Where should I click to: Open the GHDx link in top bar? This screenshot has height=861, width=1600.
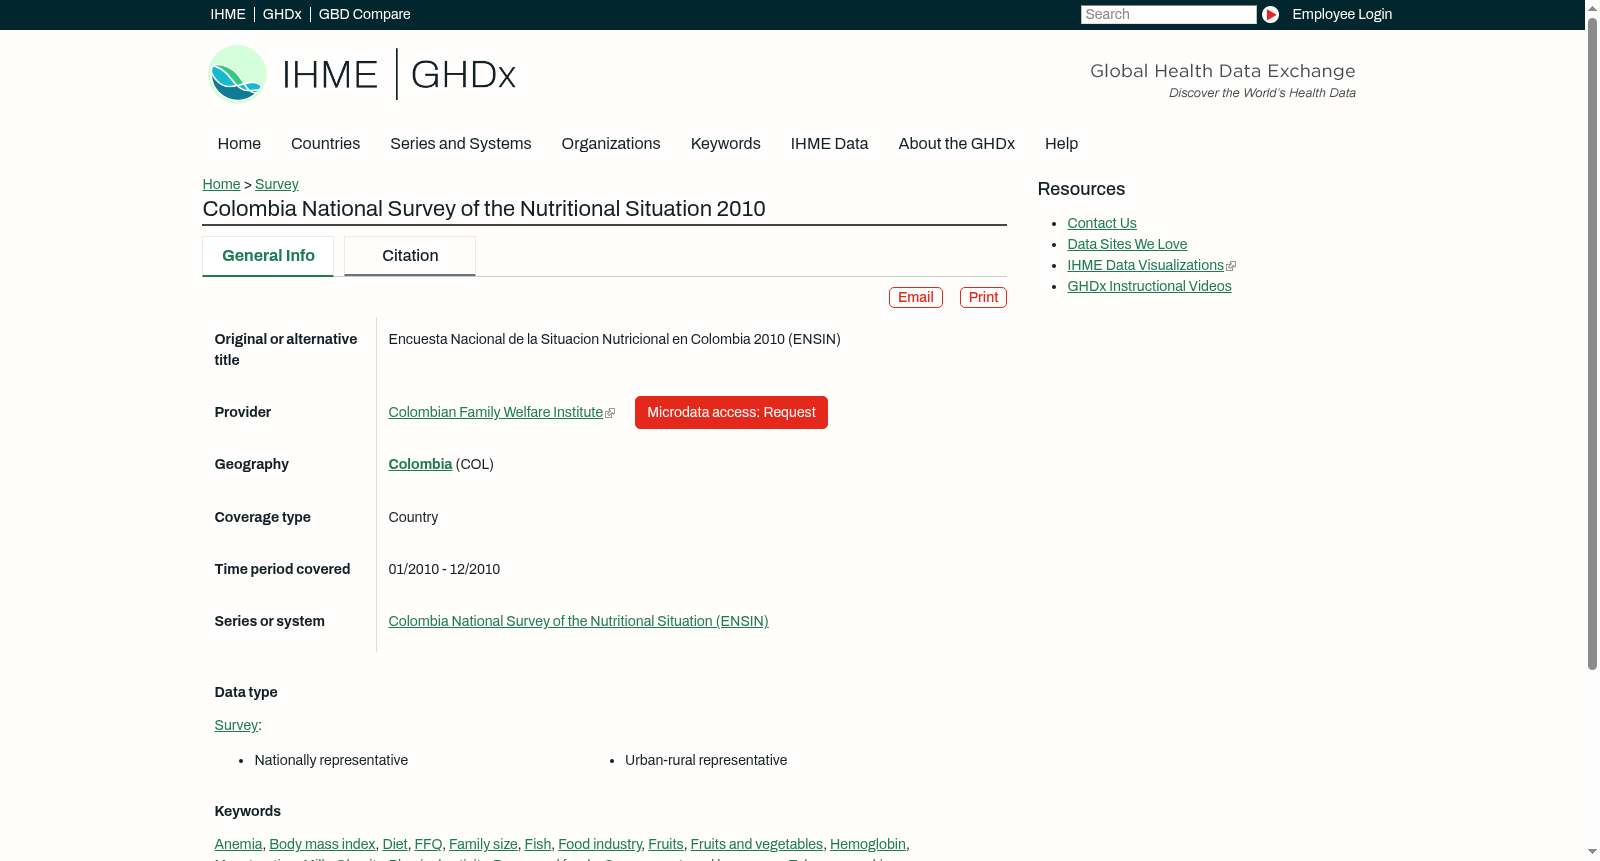click(x=282, y=14)
